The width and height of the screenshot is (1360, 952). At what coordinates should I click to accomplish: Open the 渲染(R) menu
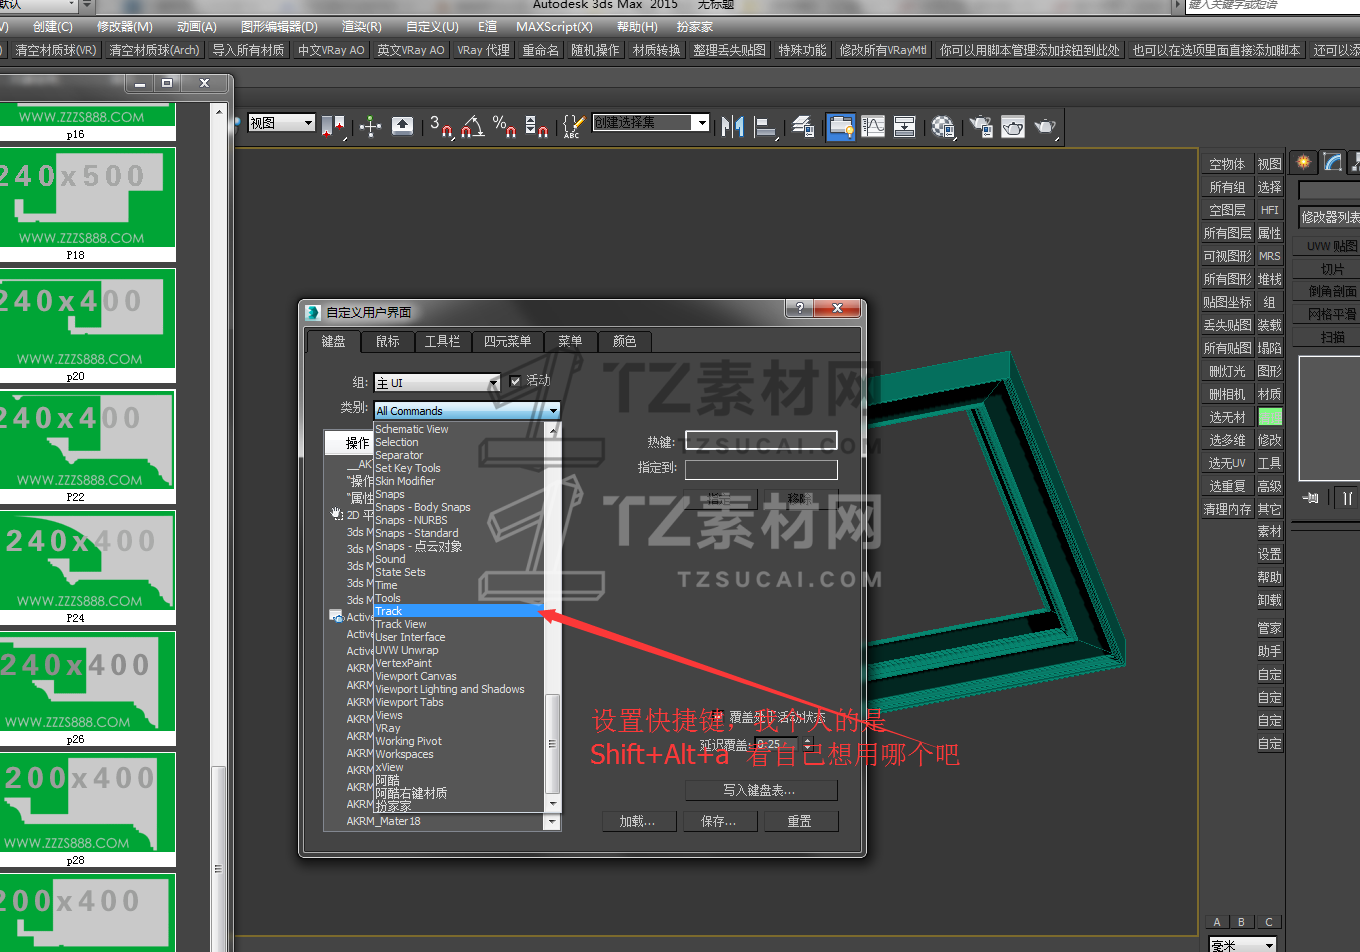click(x=361, y=27)
